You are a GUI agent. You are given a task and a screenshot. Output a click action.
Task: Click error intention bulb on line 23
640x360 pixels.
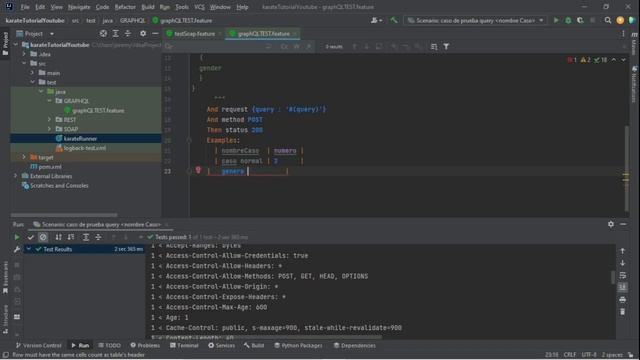click(x=198, y=170)
